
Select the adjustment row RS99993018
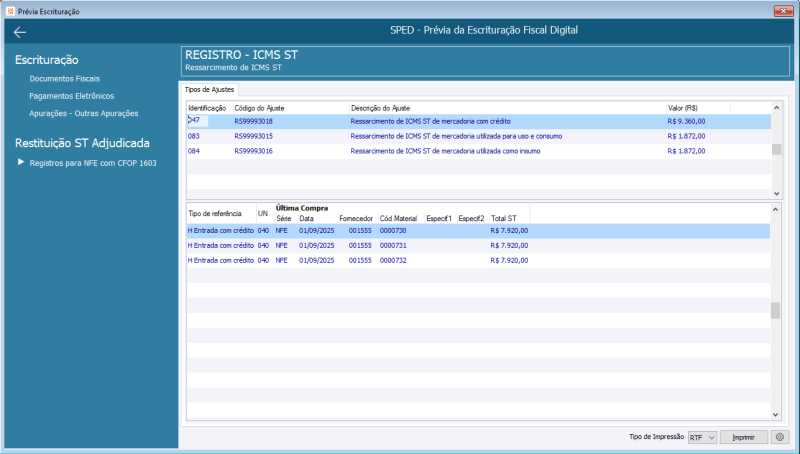(x=479, y=121)
